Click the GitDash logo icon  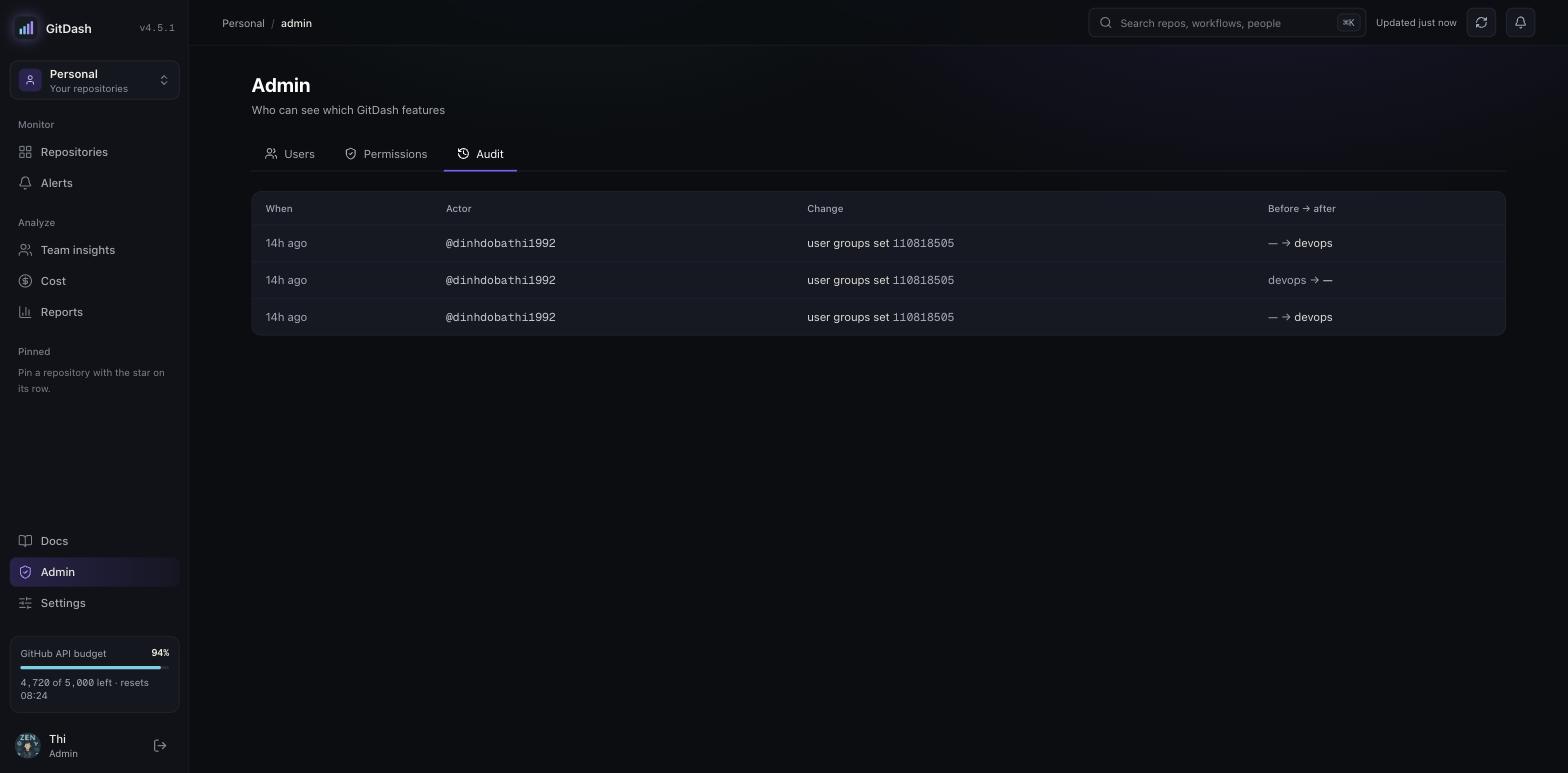pyautogui.click(x=26, y=28)
